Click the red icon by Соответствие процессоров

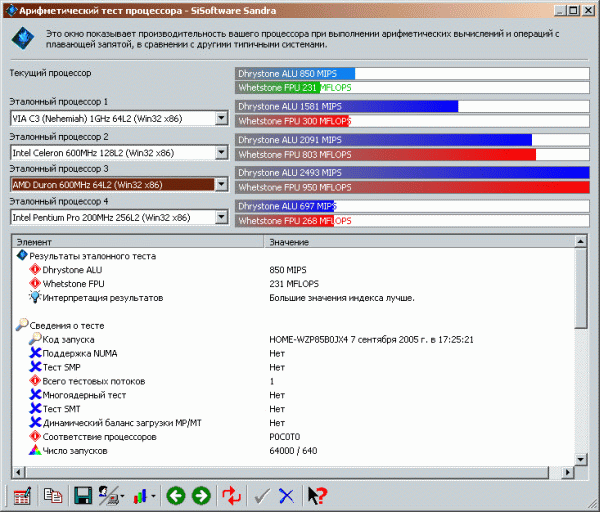[35, 436]
